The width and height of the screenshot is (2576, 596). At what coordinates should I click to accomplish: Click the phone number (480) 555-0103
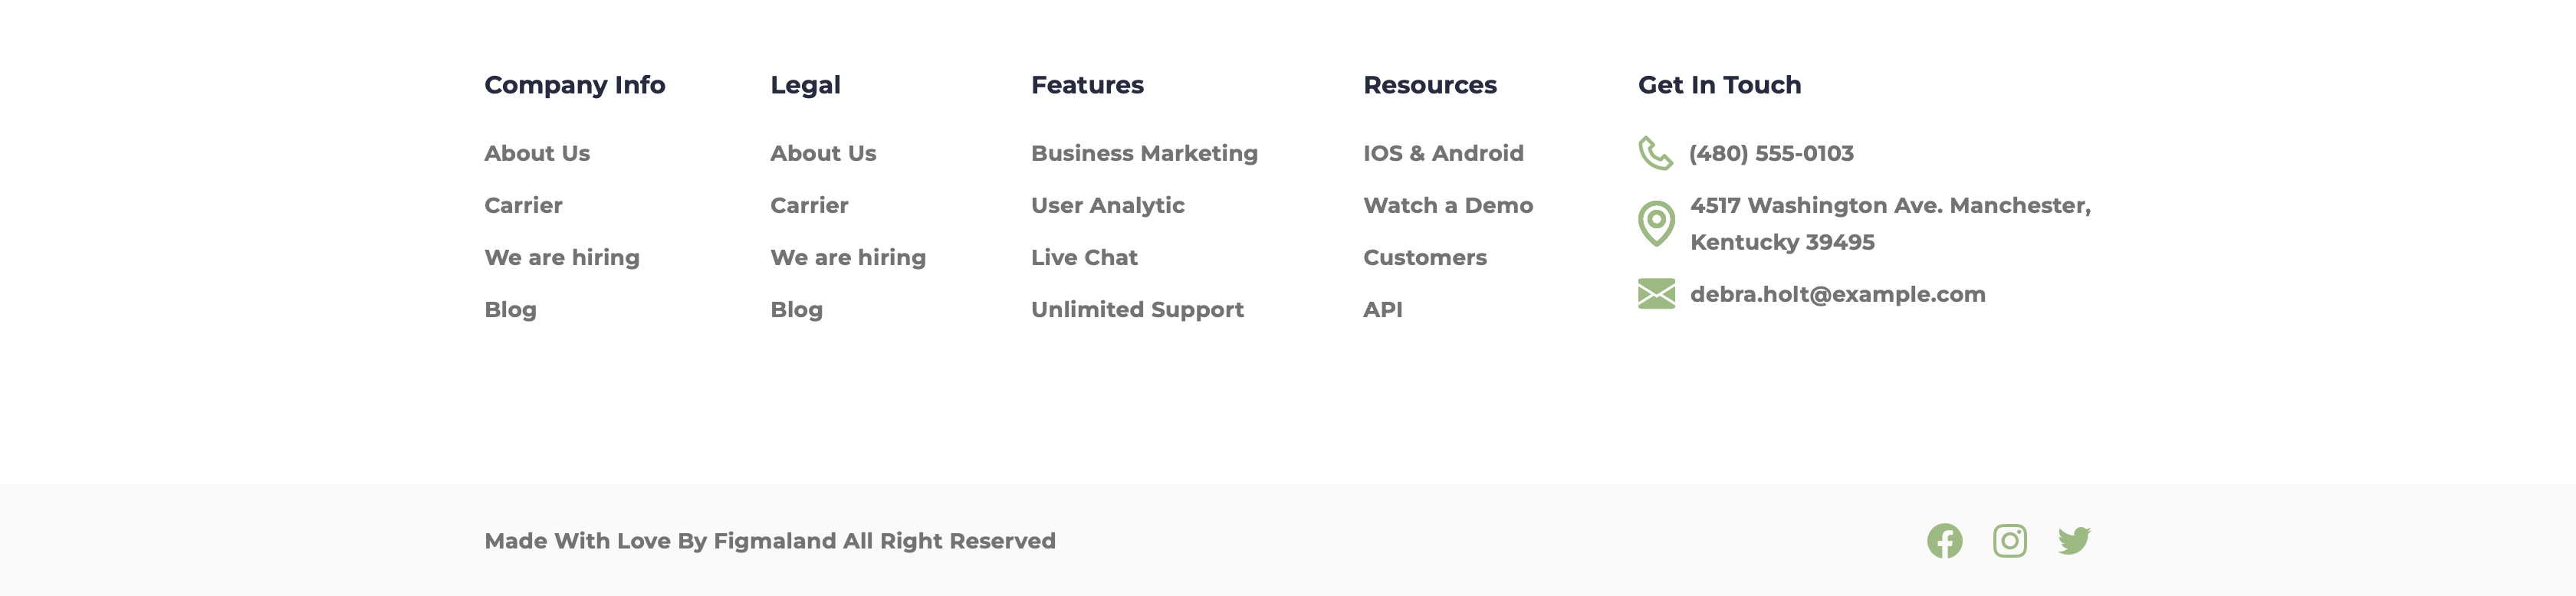point(1771,153)
